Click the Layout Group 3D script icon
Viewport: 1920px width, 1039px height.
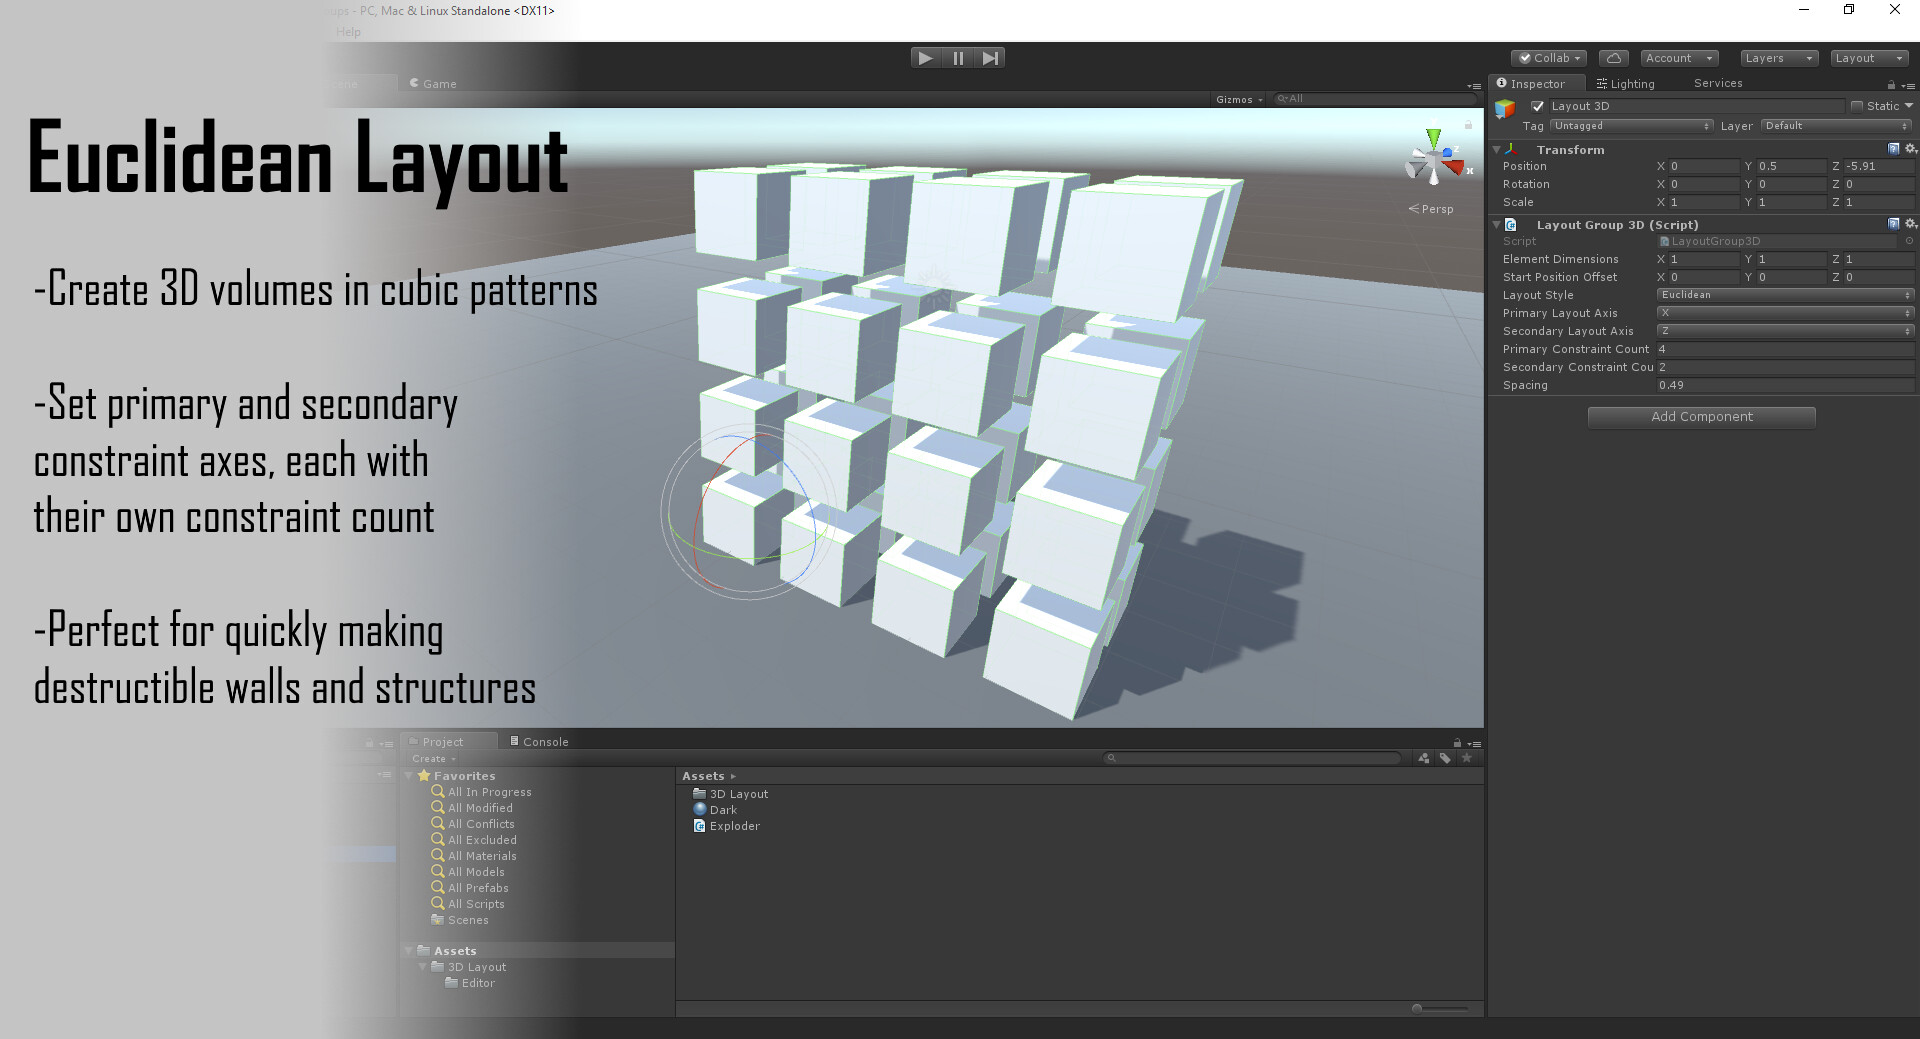click(1511, 225)
